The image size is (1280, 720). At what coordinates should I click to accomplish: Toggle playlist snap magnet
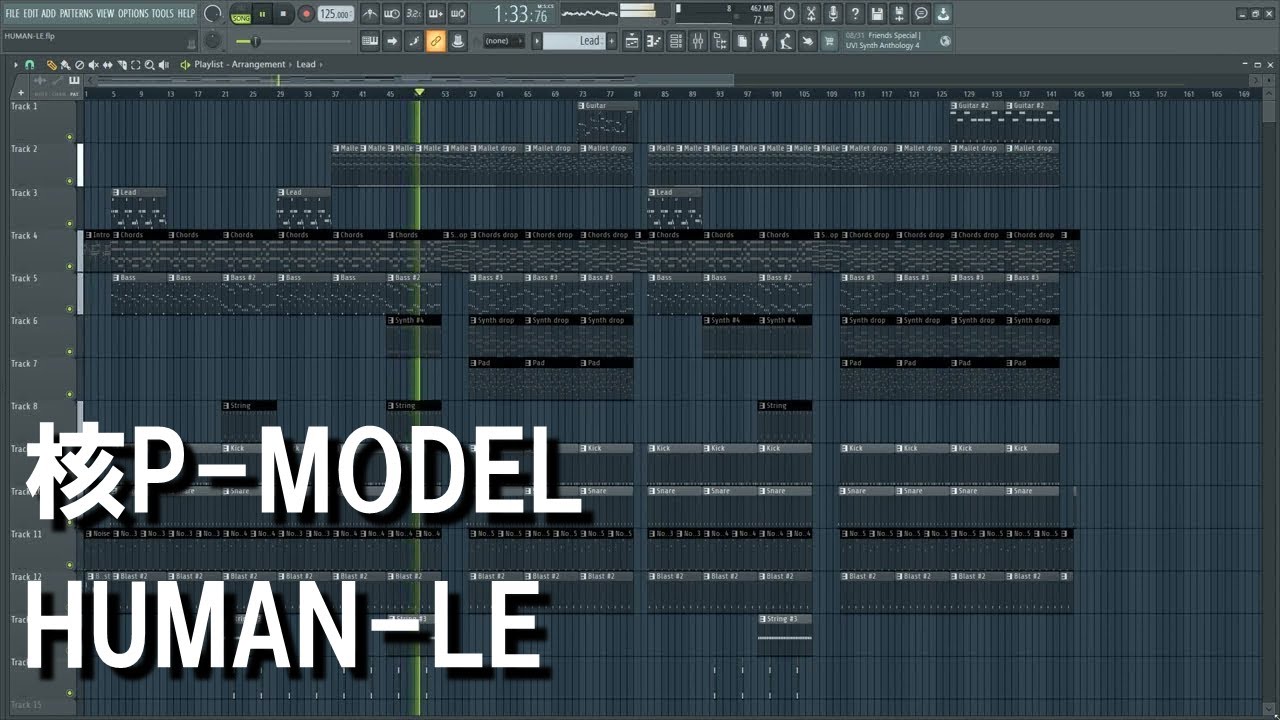point(30,64)
